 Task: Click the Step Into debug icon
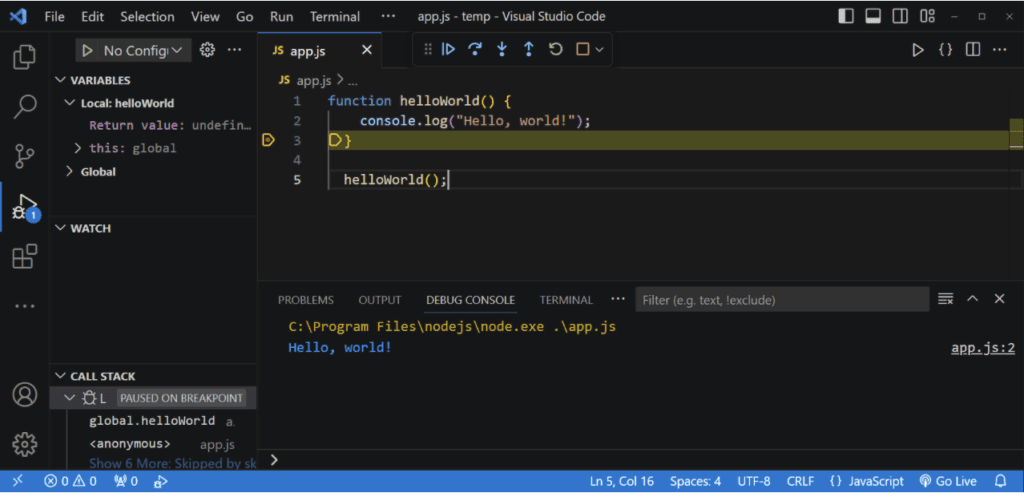(x=502, y=49)
